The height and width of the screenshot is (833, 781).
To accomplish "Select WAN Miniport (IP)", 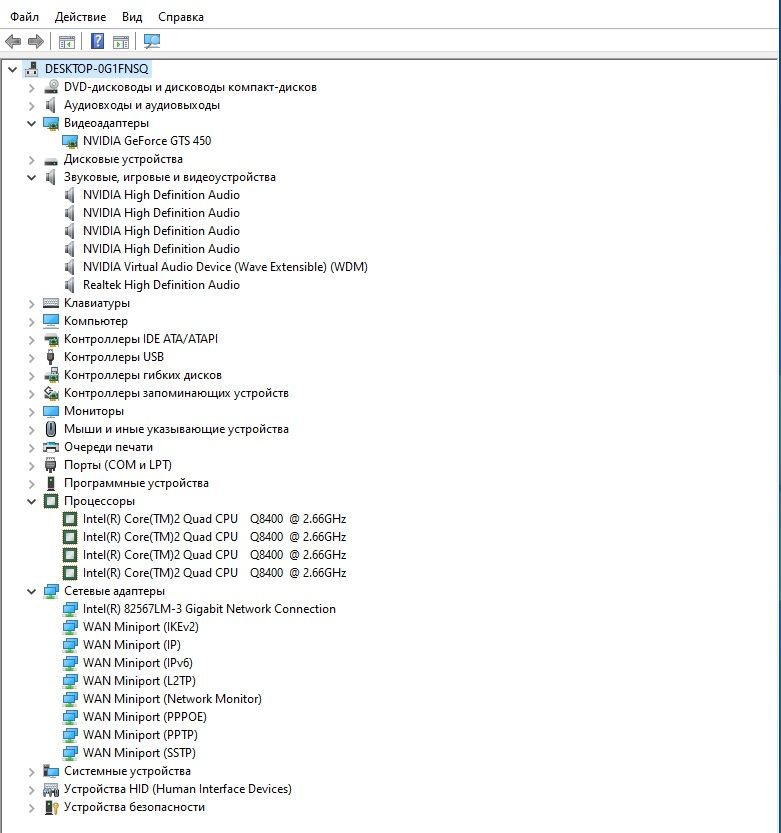I will (x=132, y=645).
